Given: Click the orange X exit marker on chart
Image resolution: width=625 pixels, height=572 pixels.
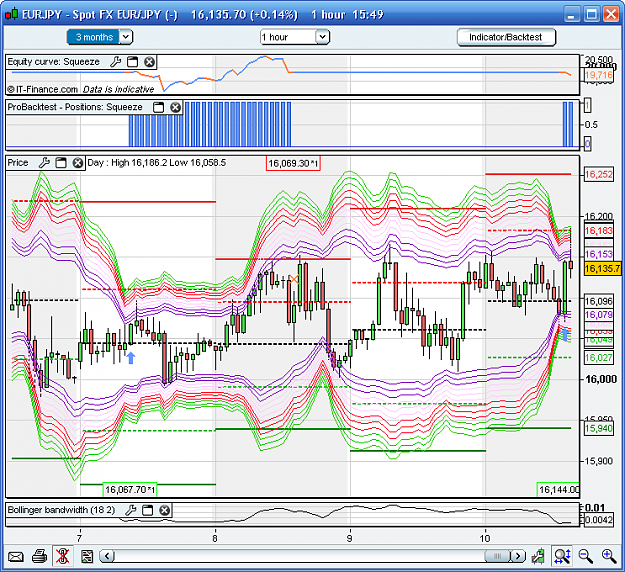Looking at the screenshot, I should click(x=294, y=279).
